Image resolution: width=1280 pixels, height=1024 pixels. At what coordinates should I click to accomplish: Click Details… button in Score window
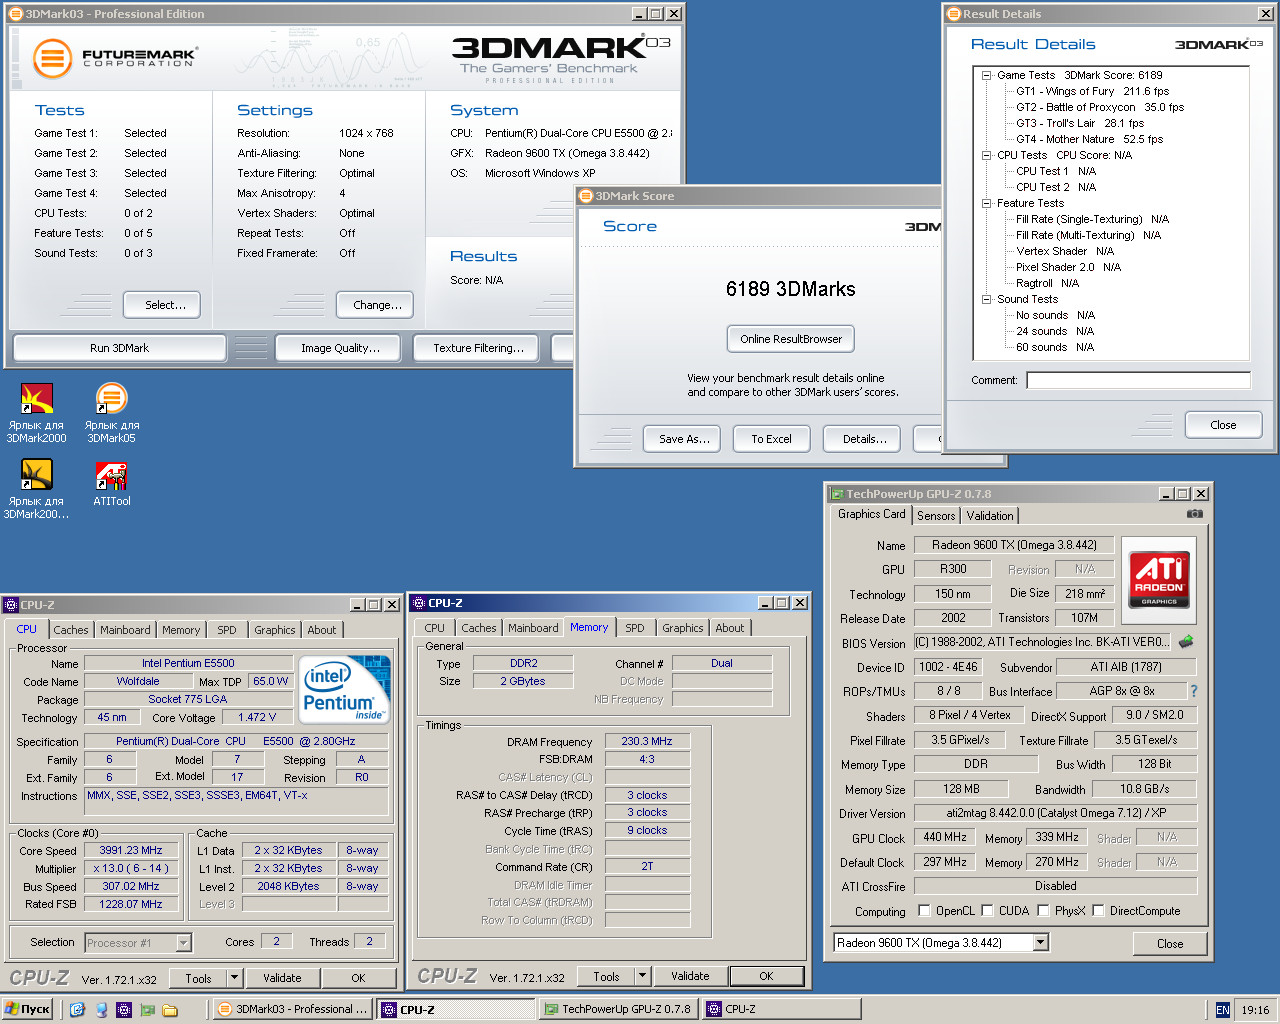[x=864, y=439]
